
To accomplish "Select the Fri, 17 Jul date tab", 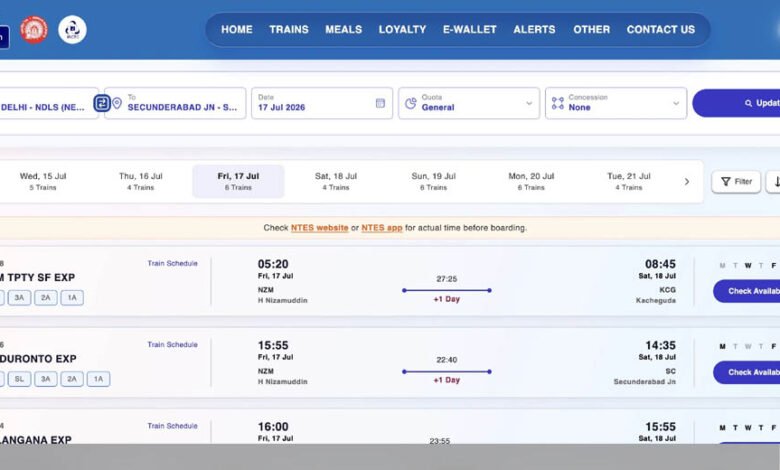I will (x=238, y=182).
